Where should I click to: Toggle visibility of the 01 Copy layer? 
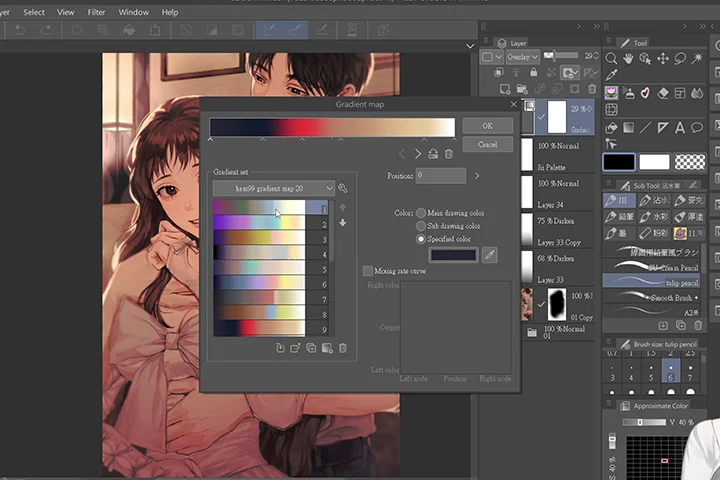pos(542,304)
